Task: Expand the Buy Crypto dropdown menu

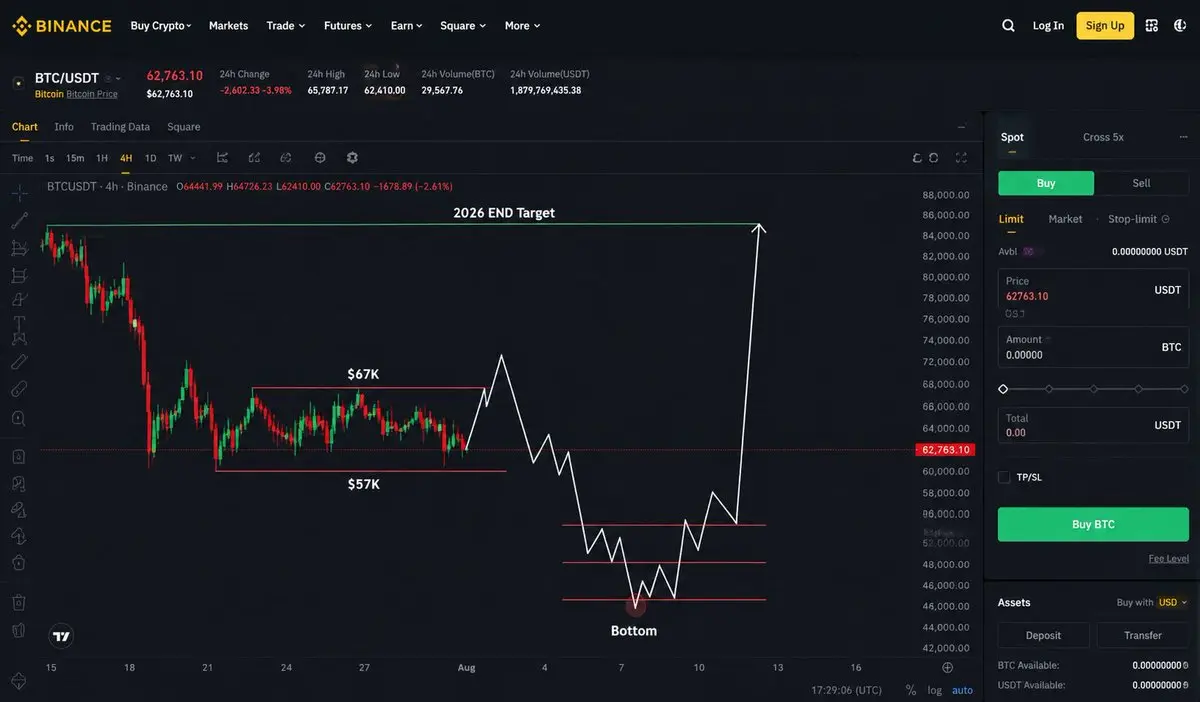Action: 160,26
